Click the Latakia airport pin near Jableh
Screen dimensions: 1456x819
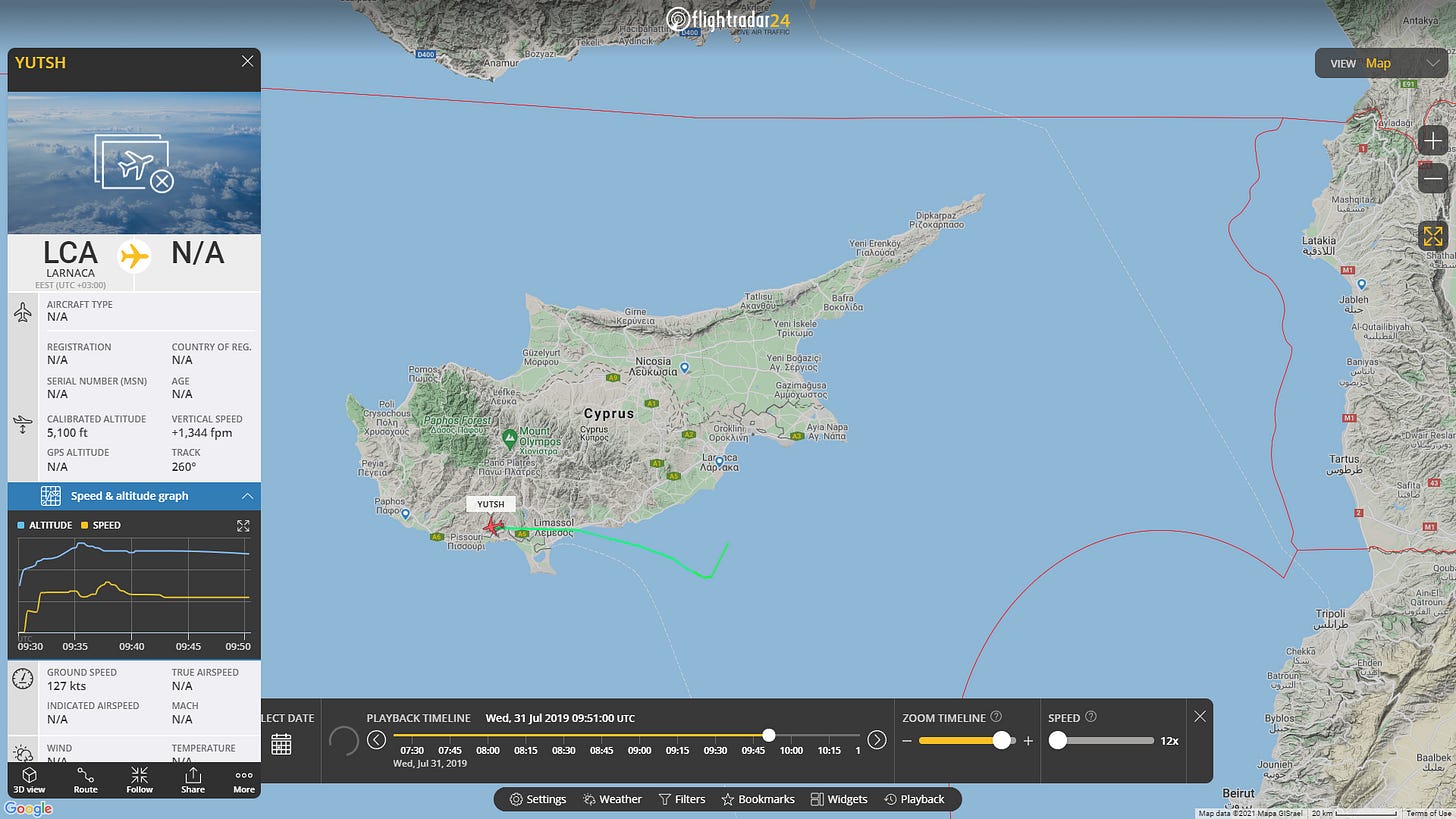[x=1362, y=285]
